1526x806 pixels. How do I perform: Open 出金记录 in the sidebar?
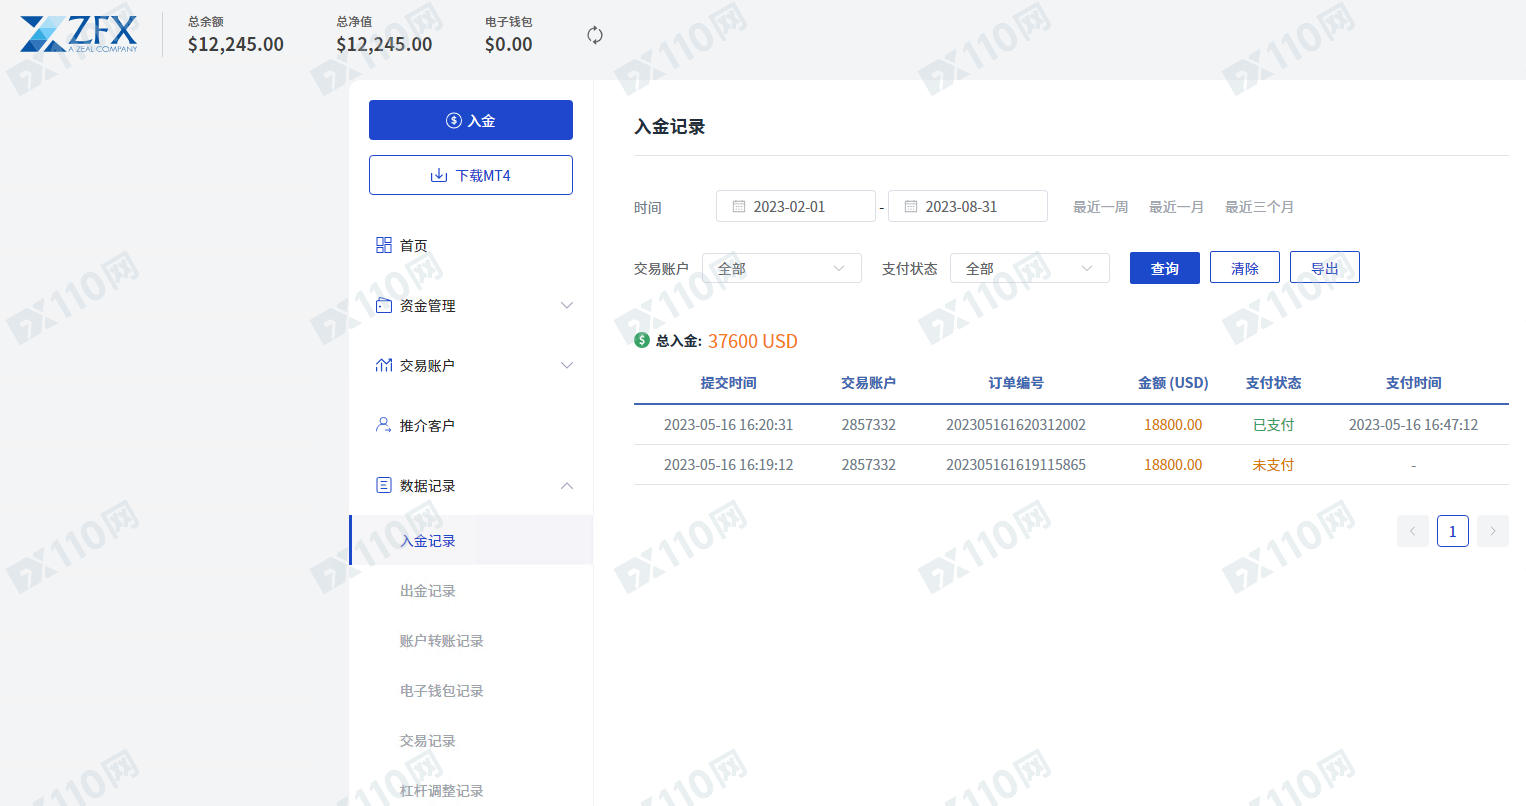coord(428,591)
